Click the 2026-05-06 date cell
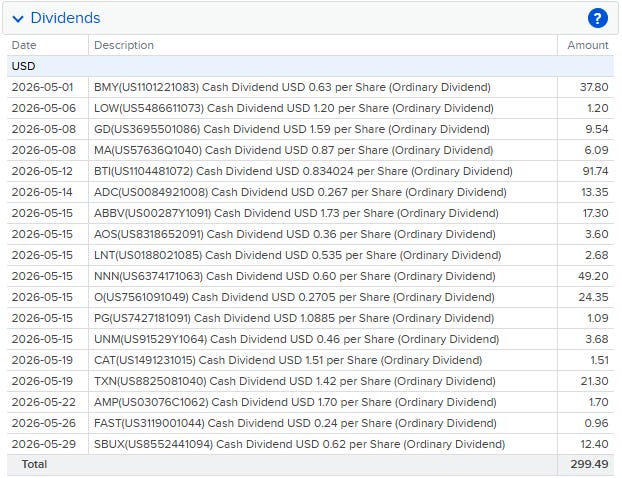The image size is (622, 478). [44, 108]
